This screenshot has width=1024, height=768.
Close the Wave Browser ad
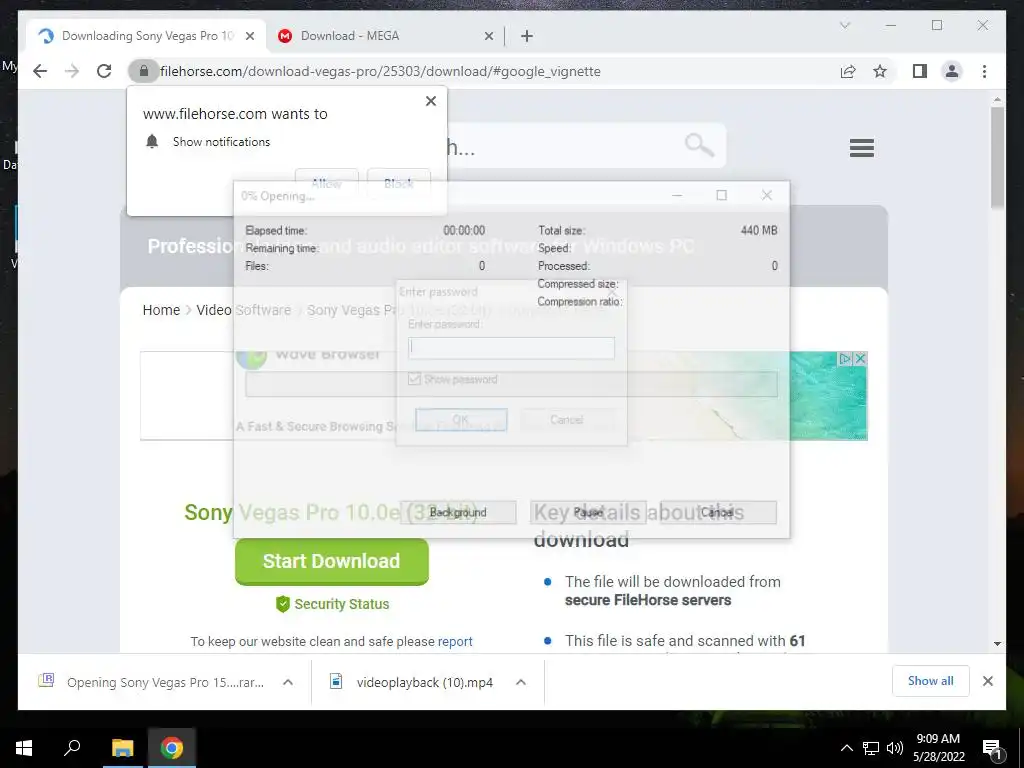861,359
